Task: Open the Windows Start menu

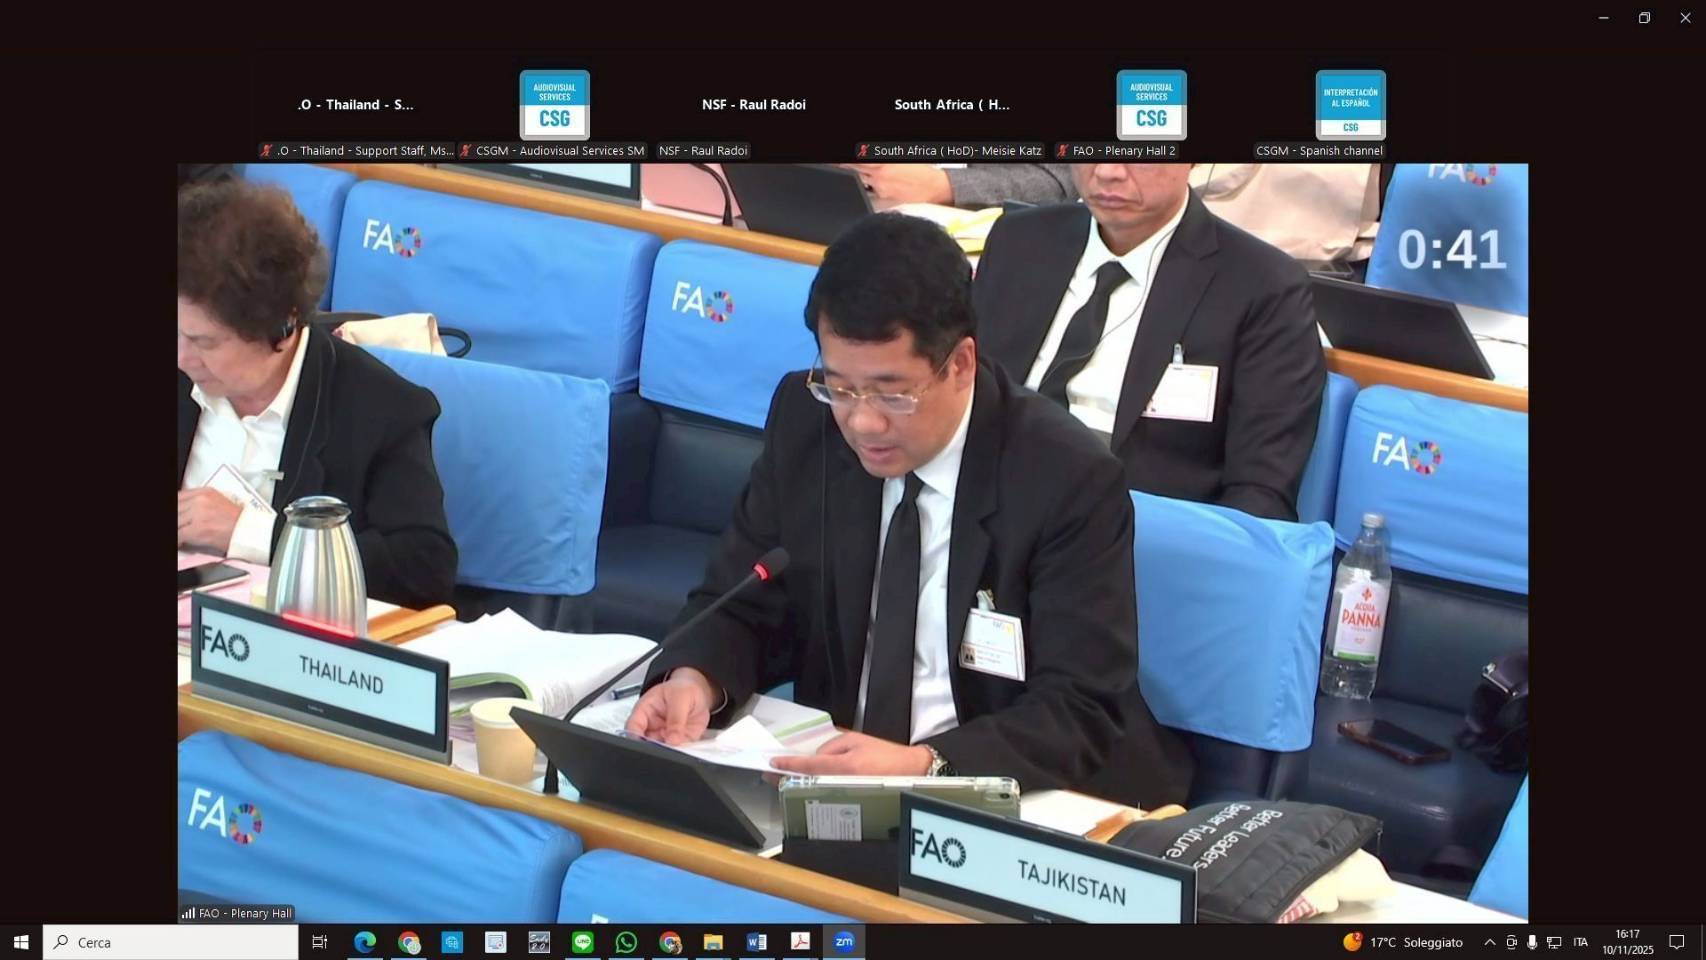Action: (x=19, y=941)
